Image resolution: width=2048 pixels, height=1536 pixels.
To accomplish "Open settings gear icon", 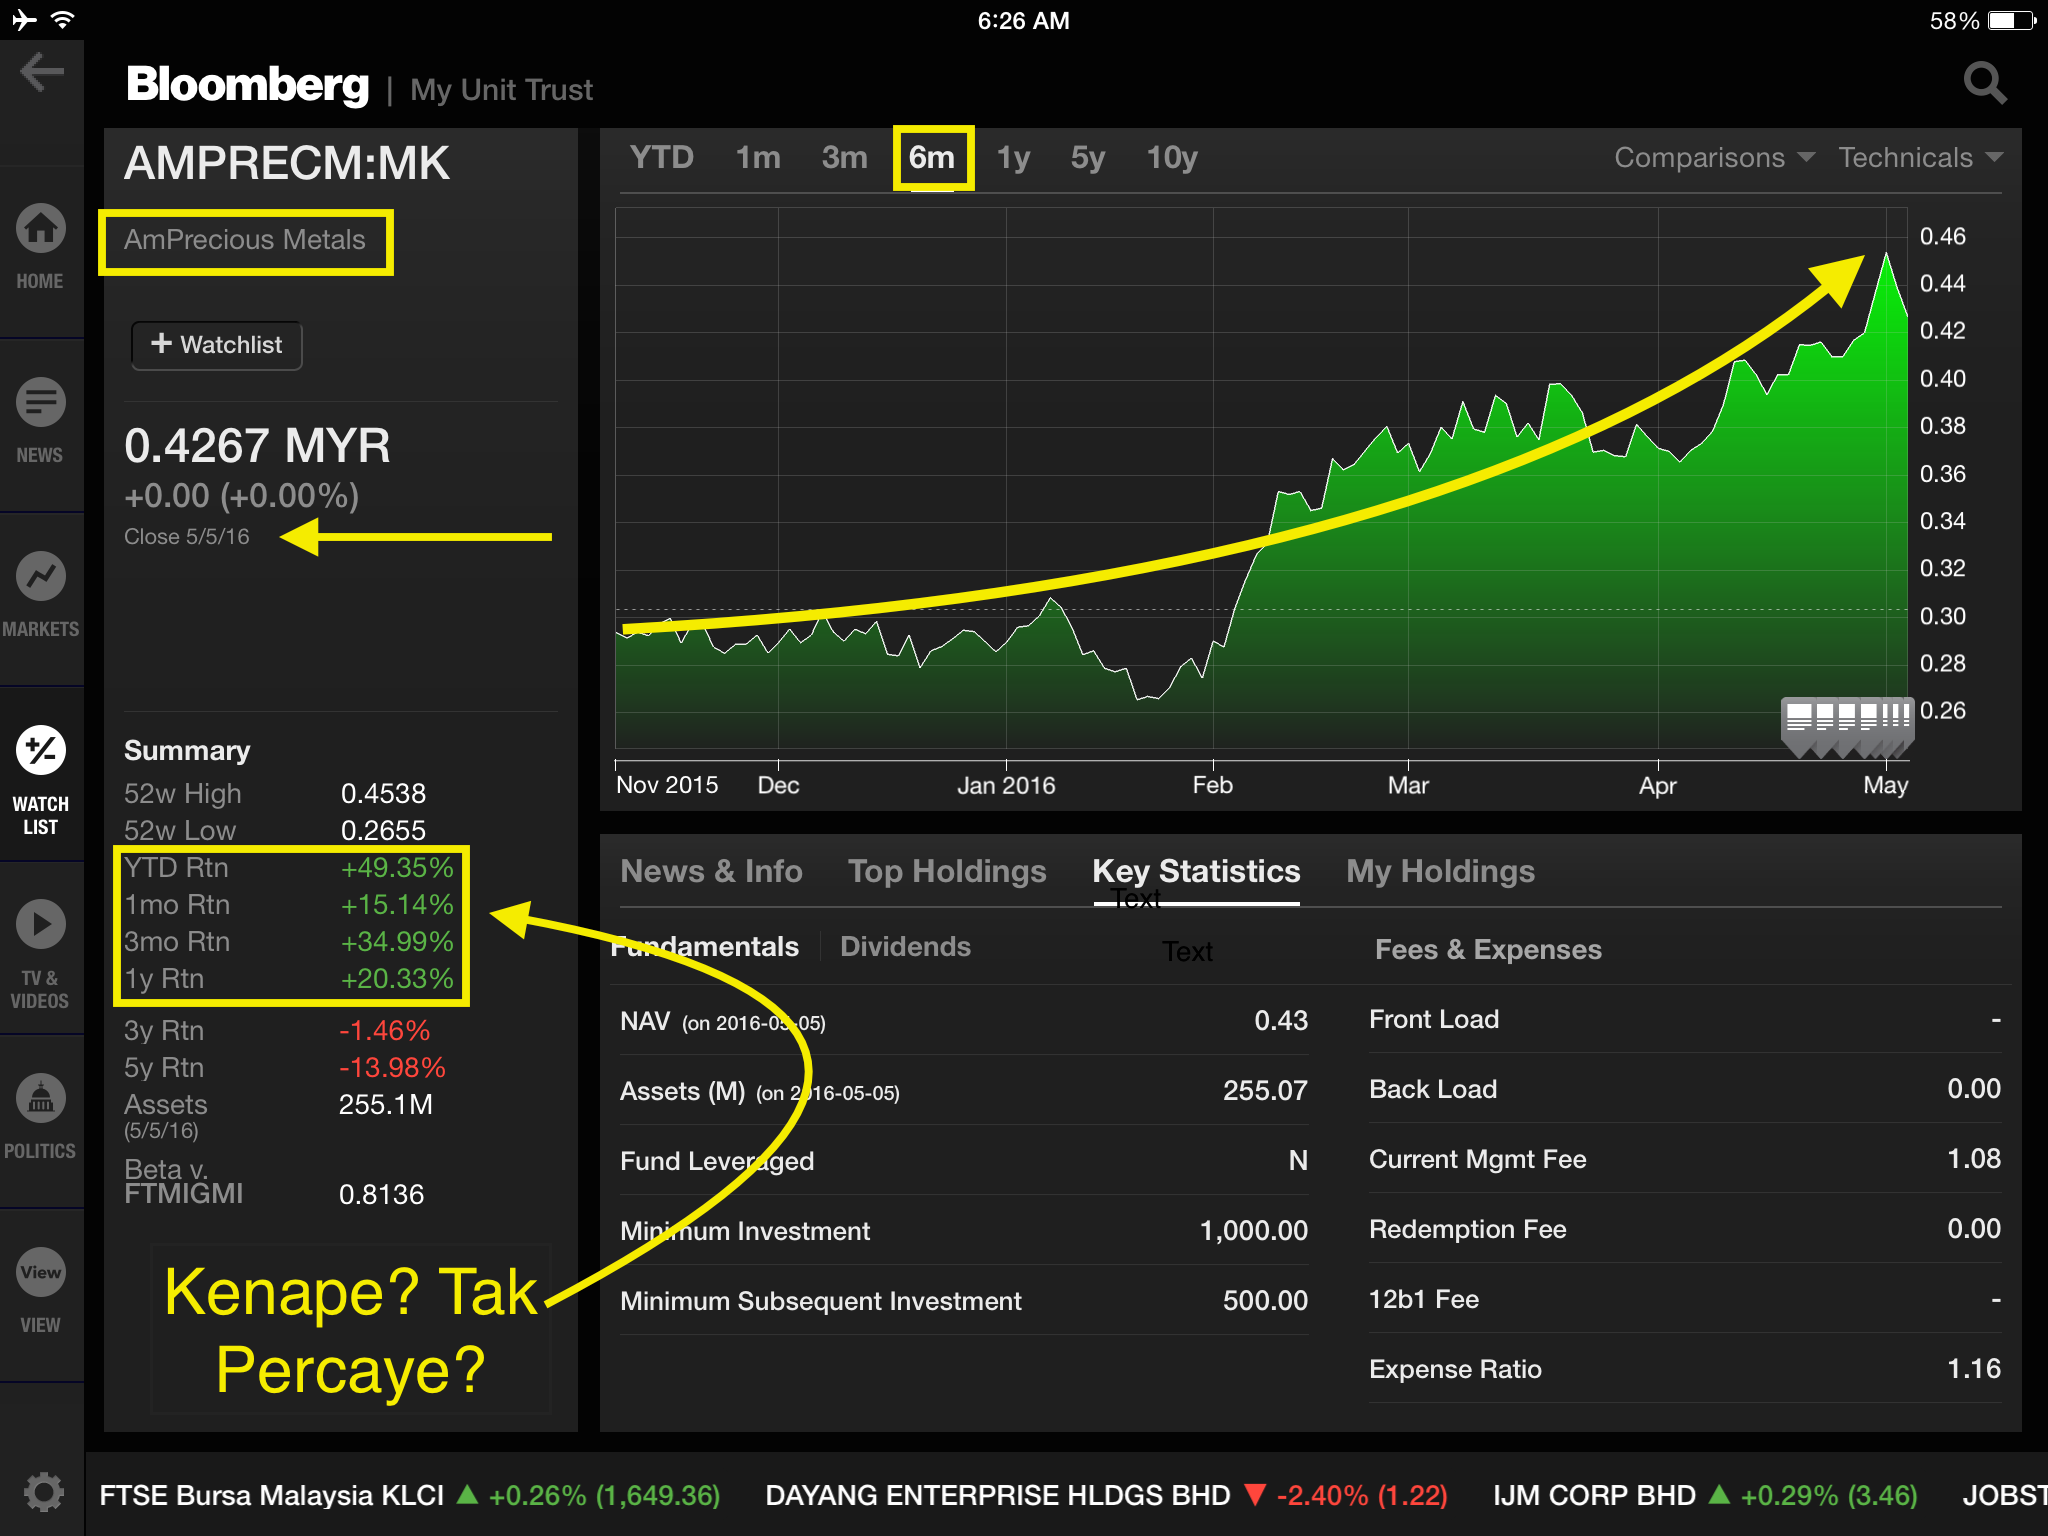I will (x=43, y=1493).
